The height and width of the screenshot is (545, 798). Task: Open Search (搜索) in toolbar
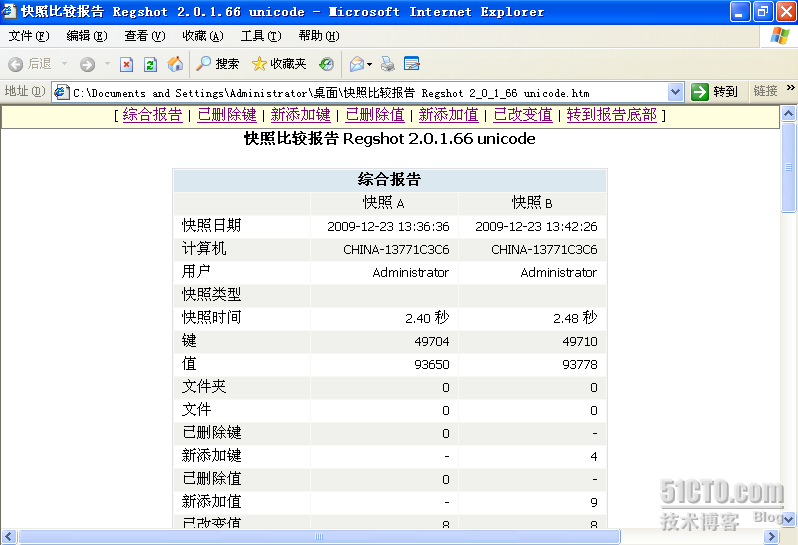click(217, 64)
